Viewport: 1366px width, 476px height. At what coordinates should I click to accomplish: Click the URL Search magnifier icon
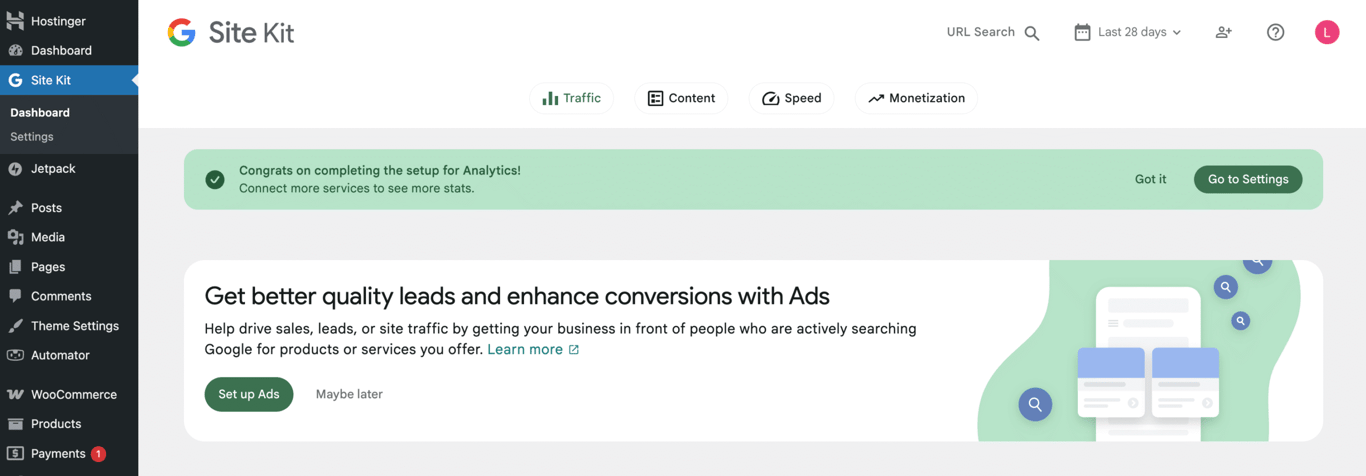(x=1032, y=33)
